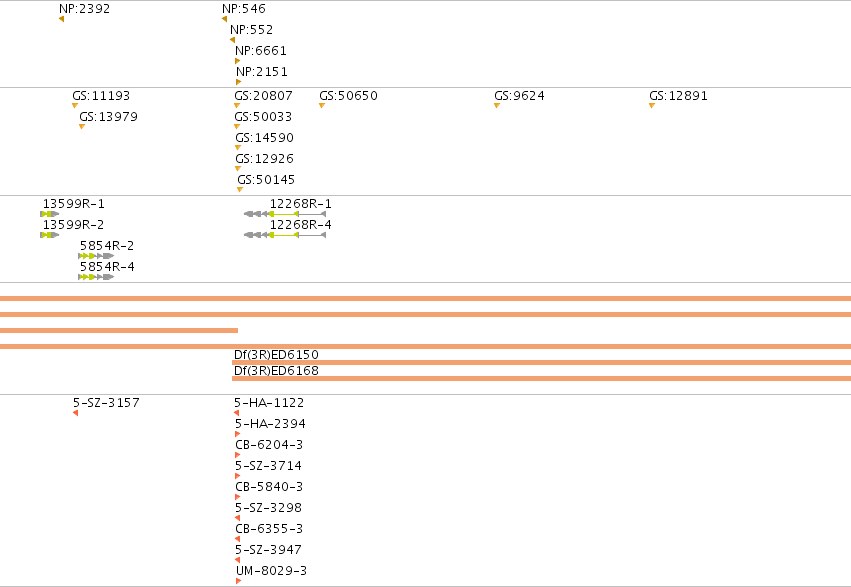Click the NP:552 insertion marker triangle

pos(232,40)
